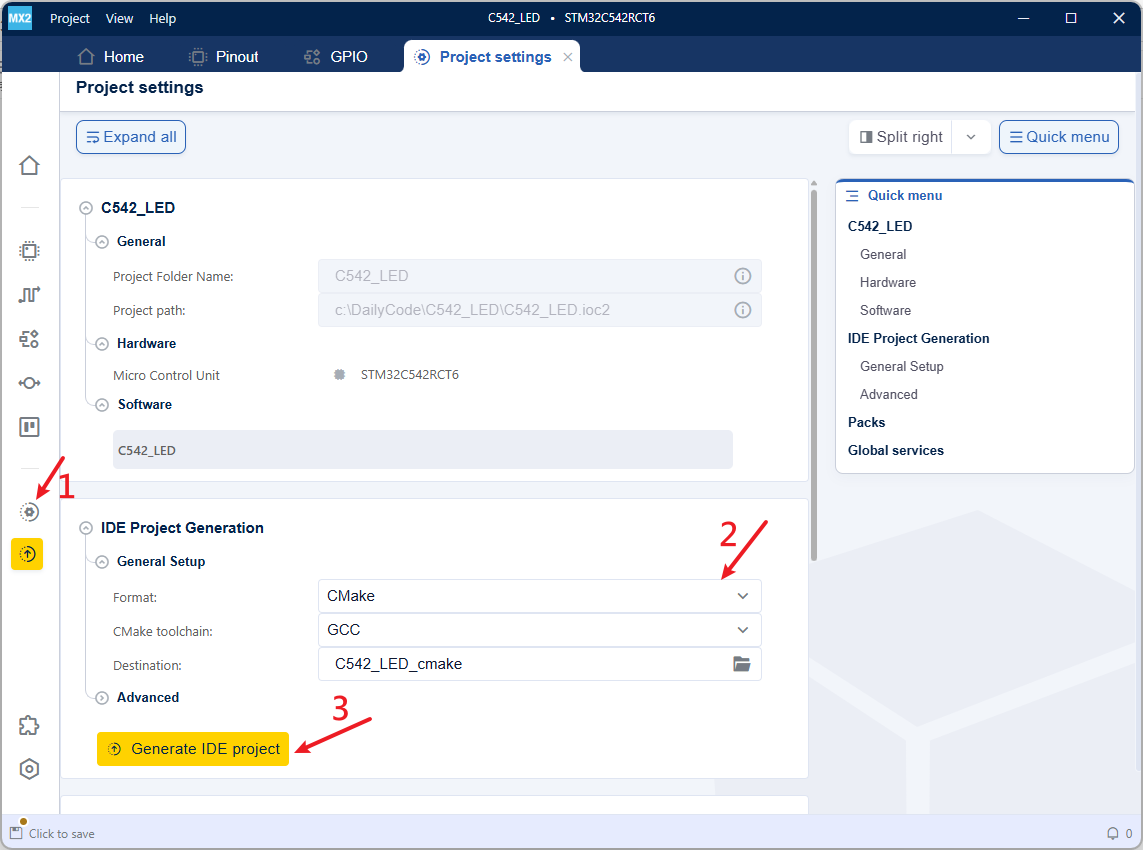Jump to Software in Quick menu
Screen dimensions: 1143x850
[885, 311]
